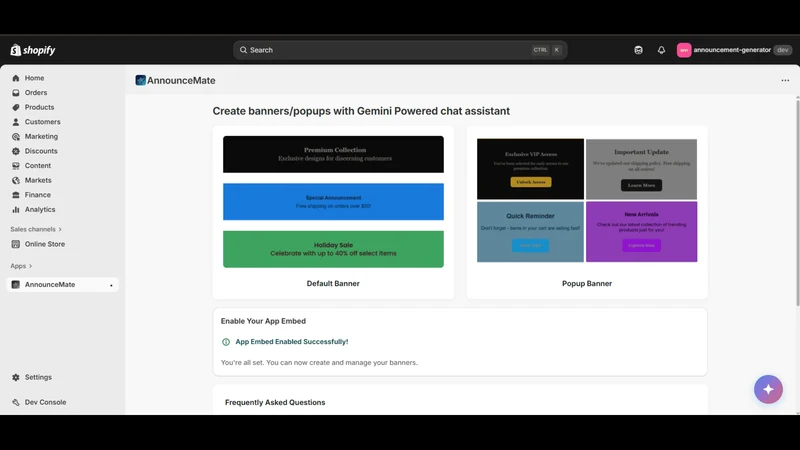800x450 pixels.
Task: Expand the Sales channels section
Action: [x=36, y=229]
